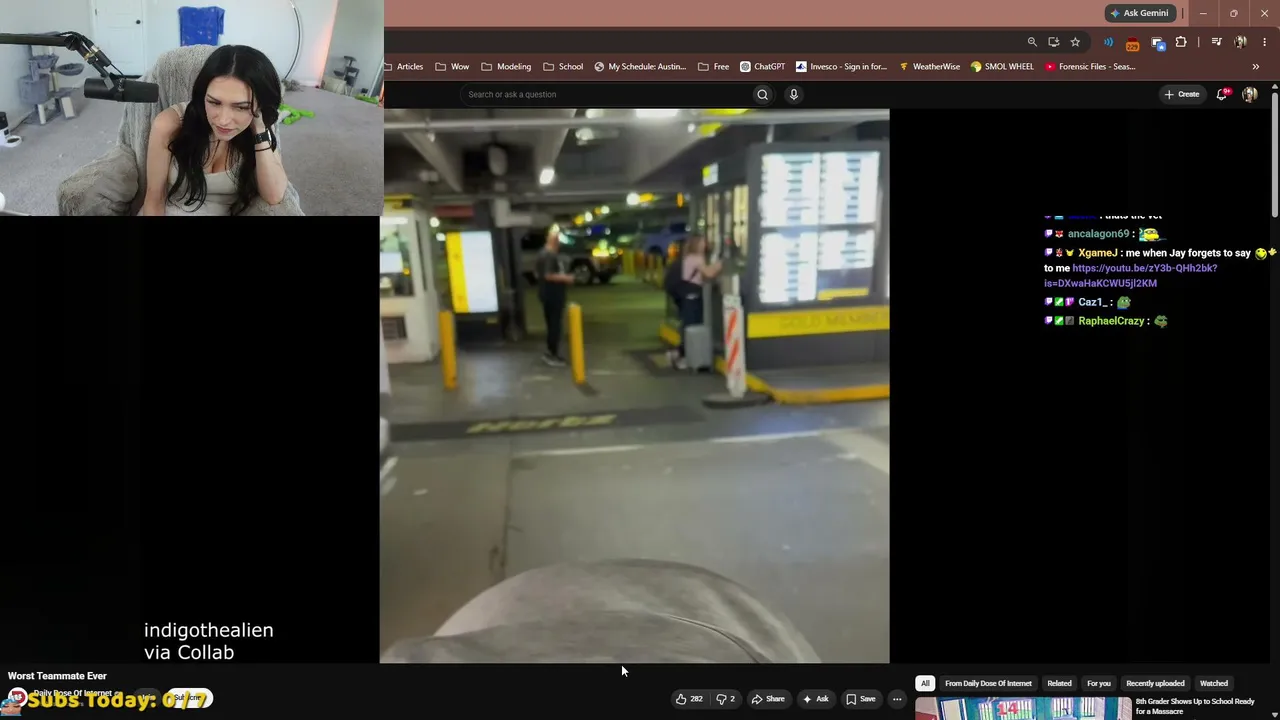Click the RaphaelCrazy username in chat

1111,321
